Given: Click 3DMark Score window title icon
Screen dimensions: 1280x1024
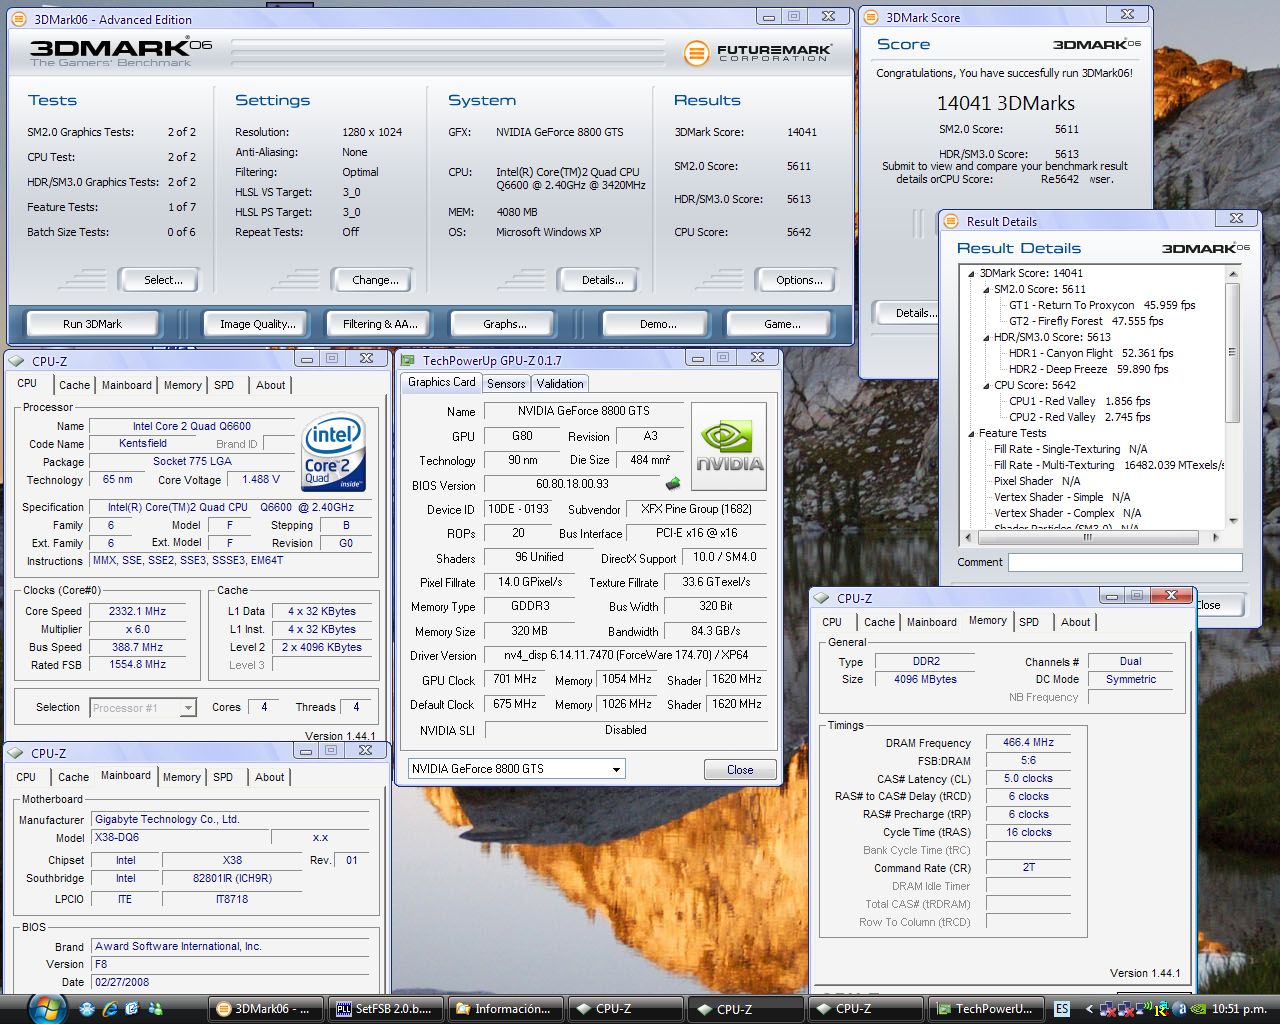Looking at the screenshot, I should [871, 17].
